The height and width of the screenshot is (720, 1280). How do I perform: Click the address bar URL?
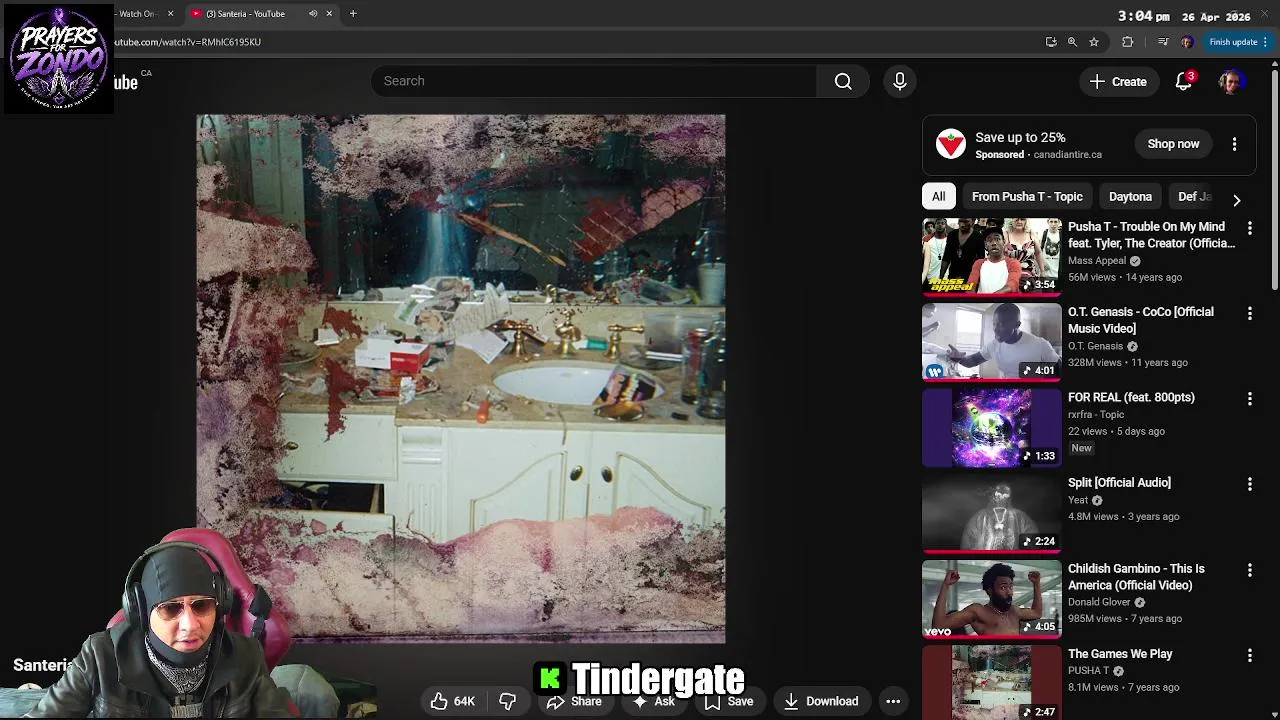(187, 42)
